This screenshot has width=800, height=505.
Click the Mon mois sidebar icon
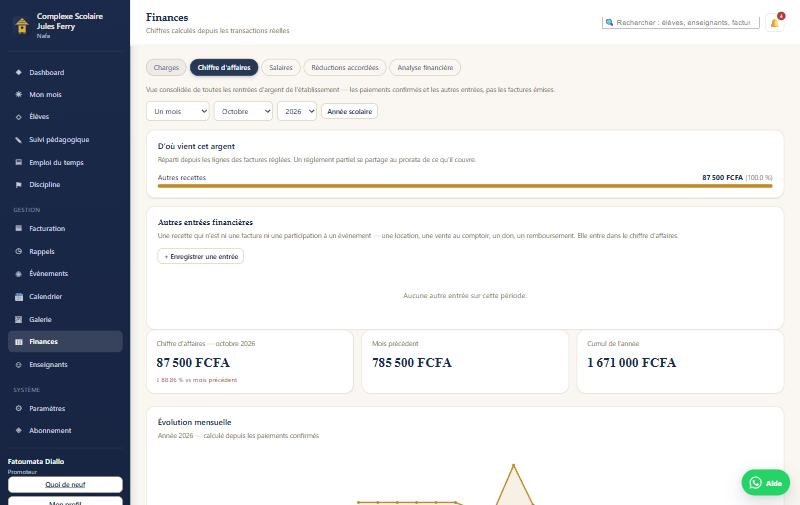point(18,94)
